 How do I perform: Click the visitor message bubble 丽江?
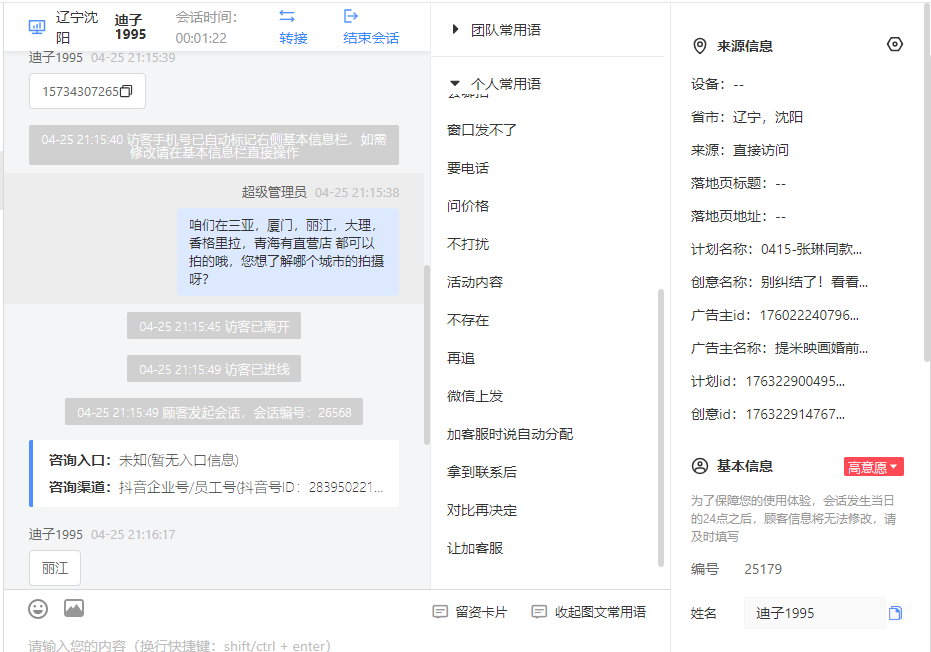[55, 568]
